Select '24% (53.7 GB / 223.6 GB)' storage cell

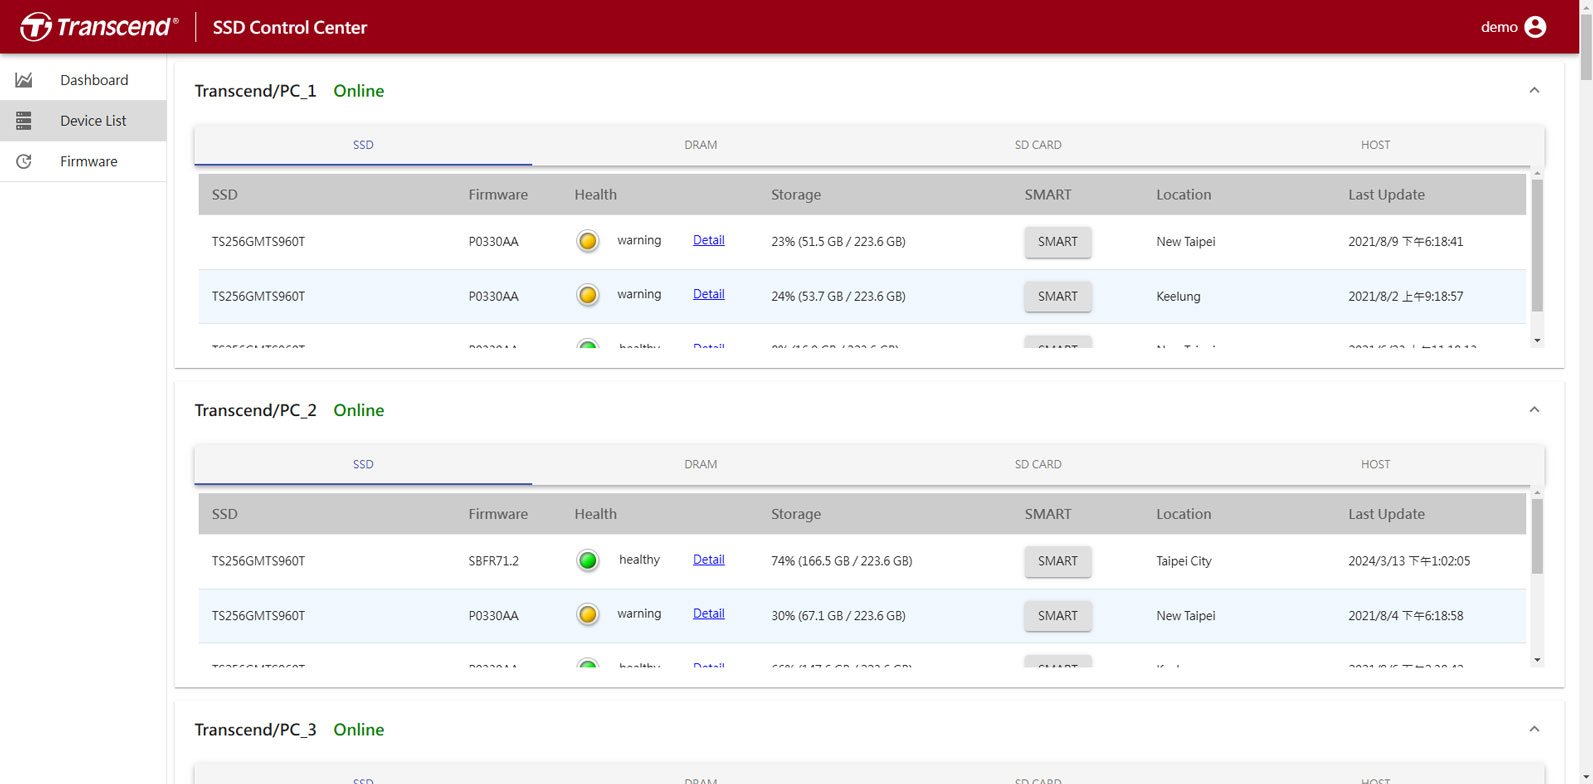point(838,296)
